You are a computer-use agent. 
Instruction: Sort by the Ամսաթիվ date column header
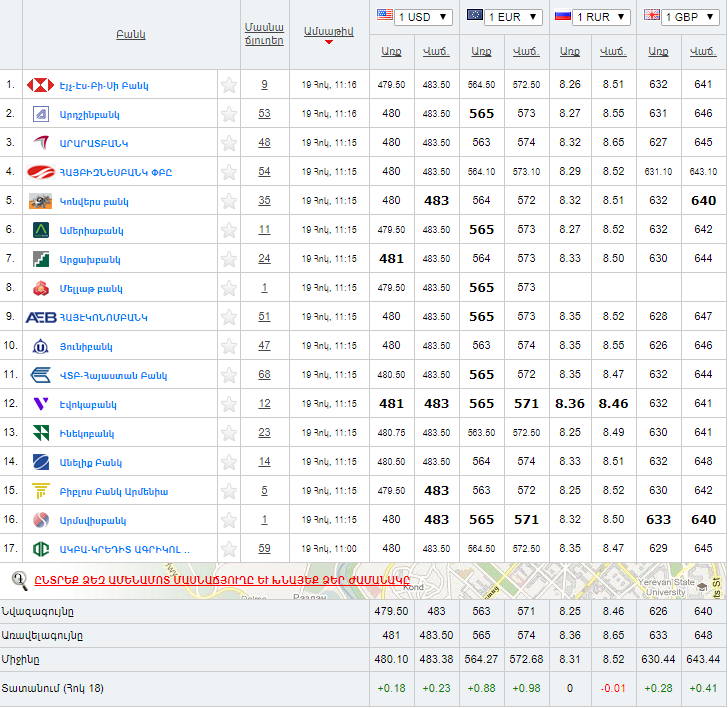(x=329, y=31)
